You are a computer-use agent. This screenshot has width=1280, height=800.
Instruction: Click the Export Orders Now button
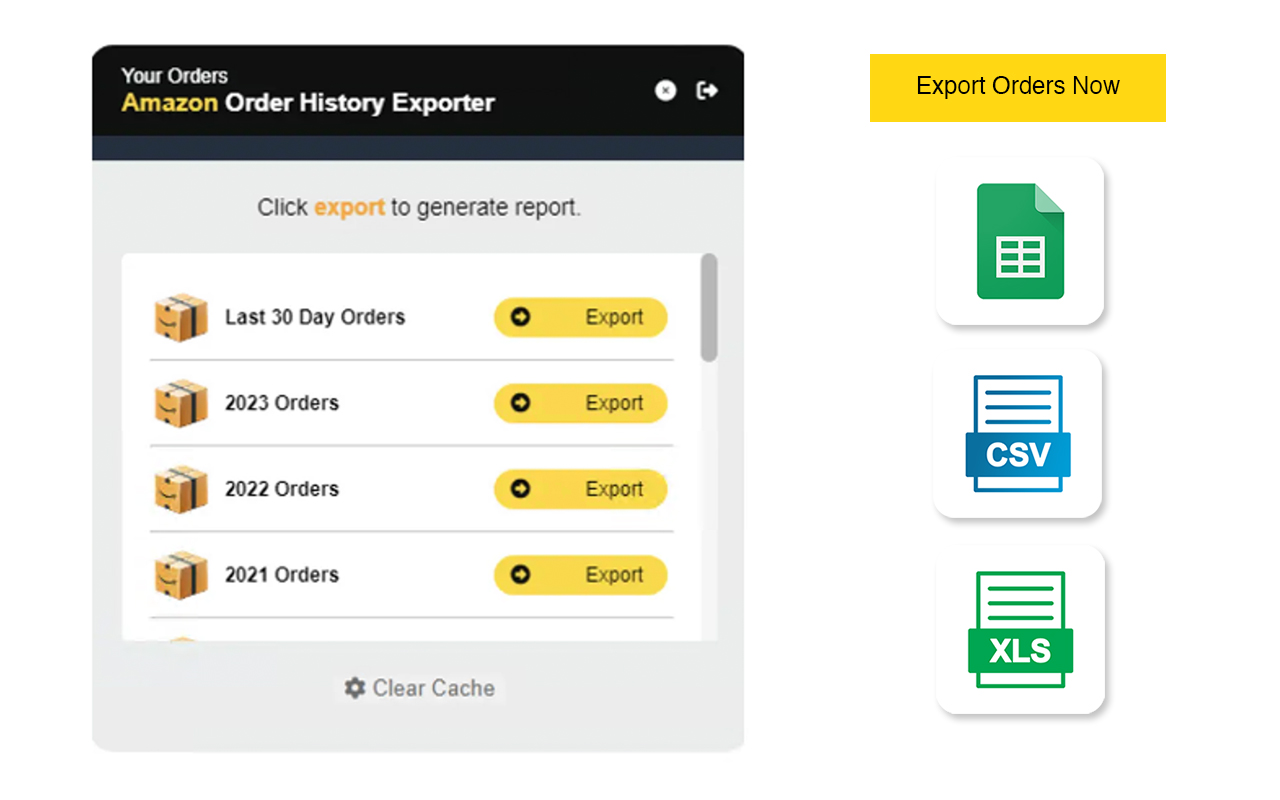tap(1018, 88)
